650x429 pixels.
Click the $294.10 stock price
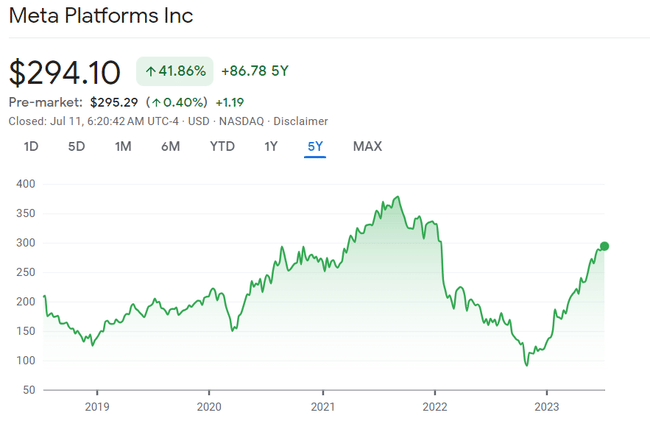(x=65, y=72)
